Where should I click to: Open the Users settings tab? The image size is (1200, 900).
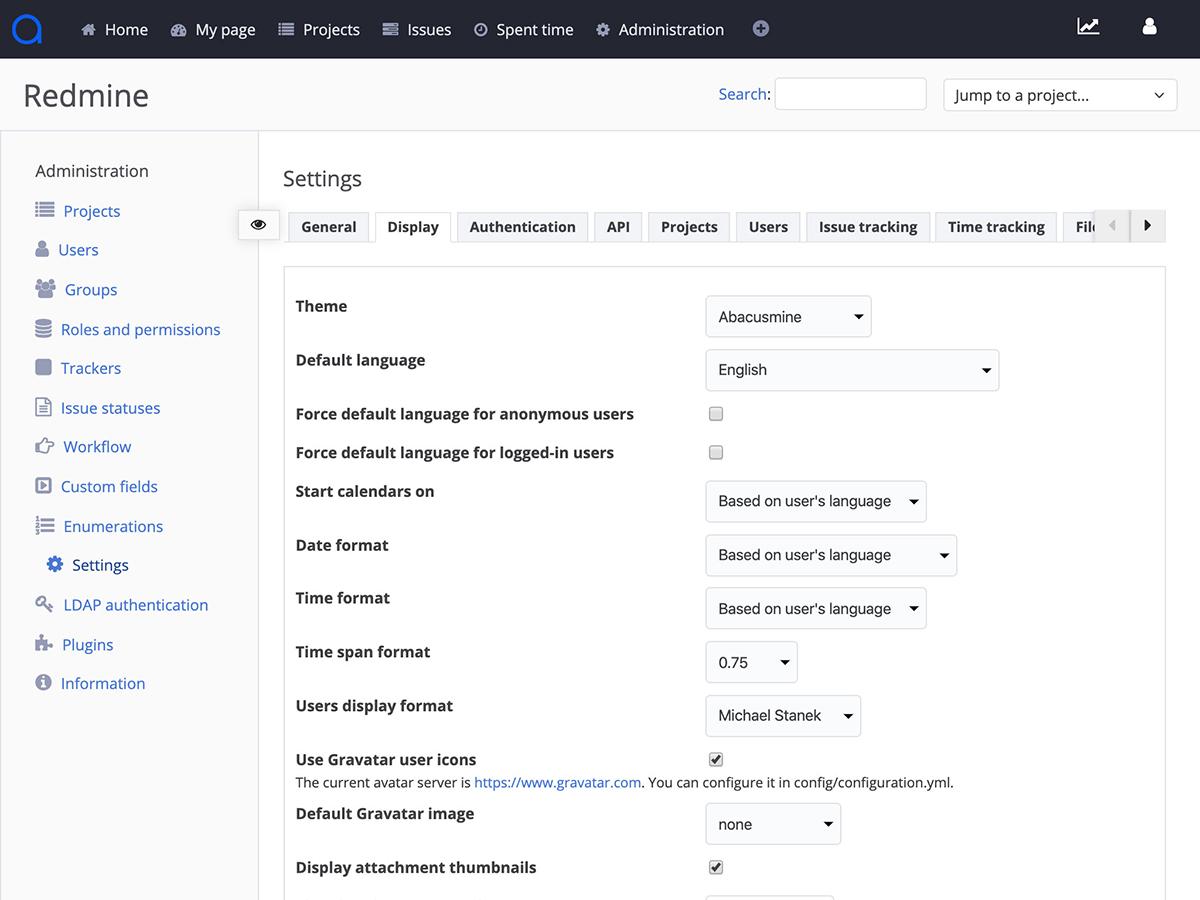768,227
